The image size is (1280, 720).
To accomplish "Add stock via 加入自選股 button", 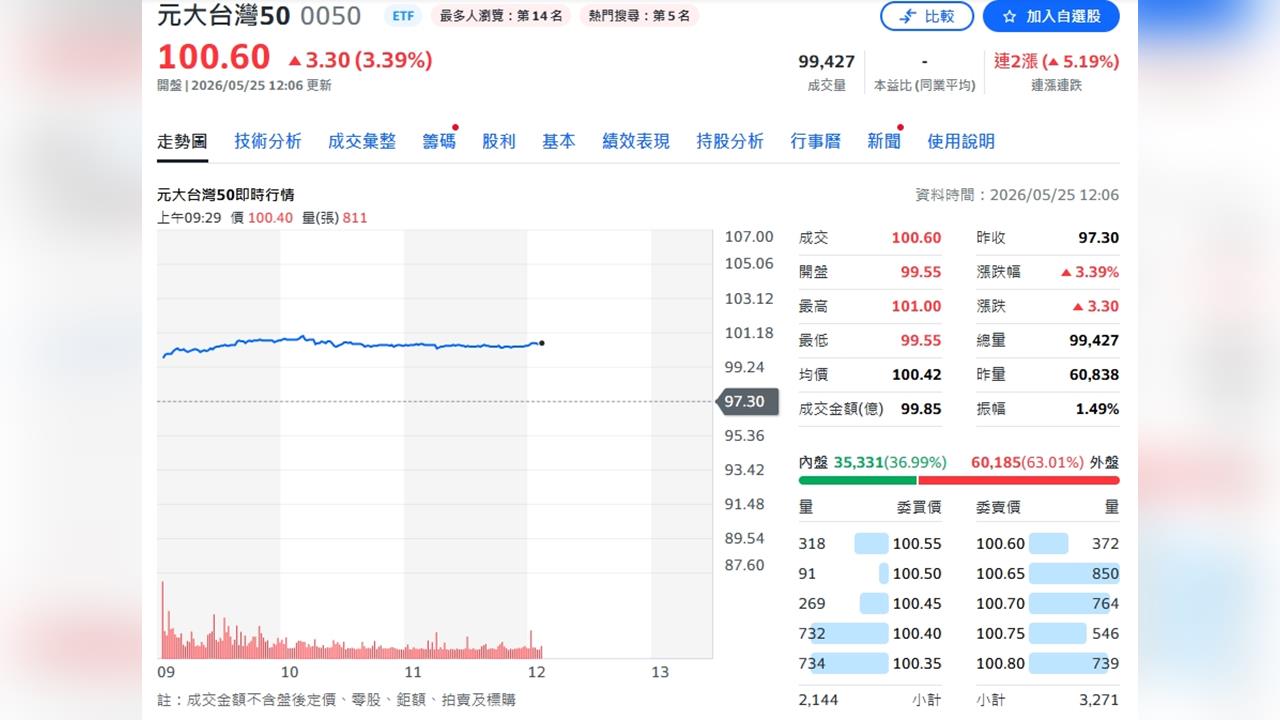I will (x=1051, y=16).
